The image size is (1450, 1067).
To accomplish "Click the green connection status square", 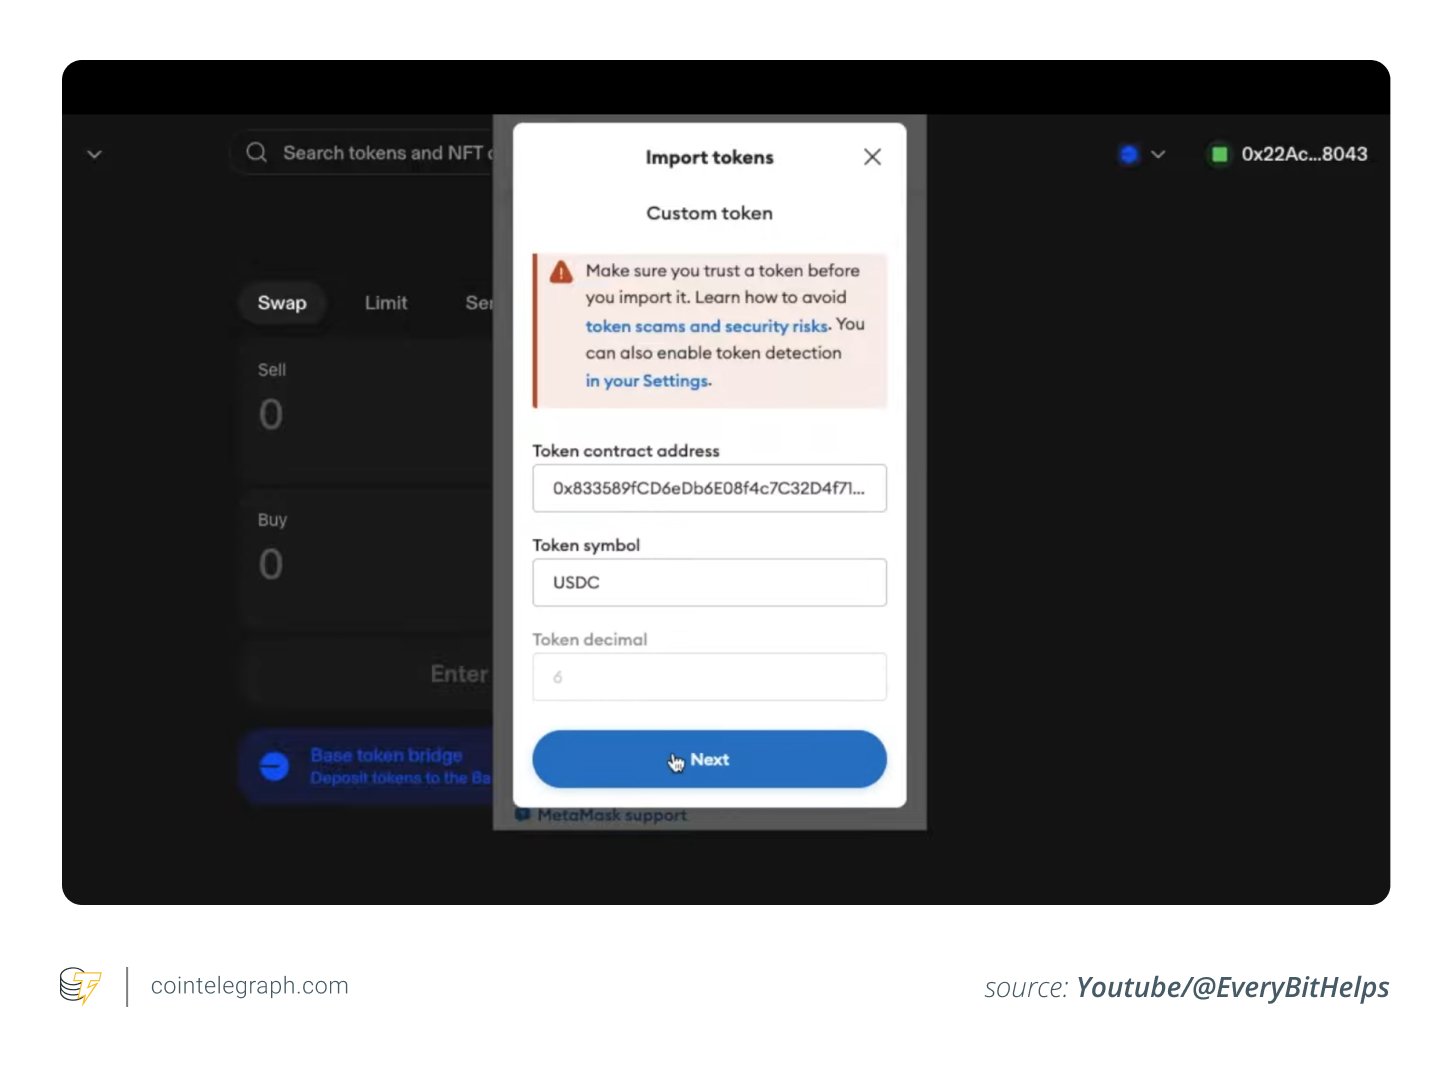I will click(1220, 154).
